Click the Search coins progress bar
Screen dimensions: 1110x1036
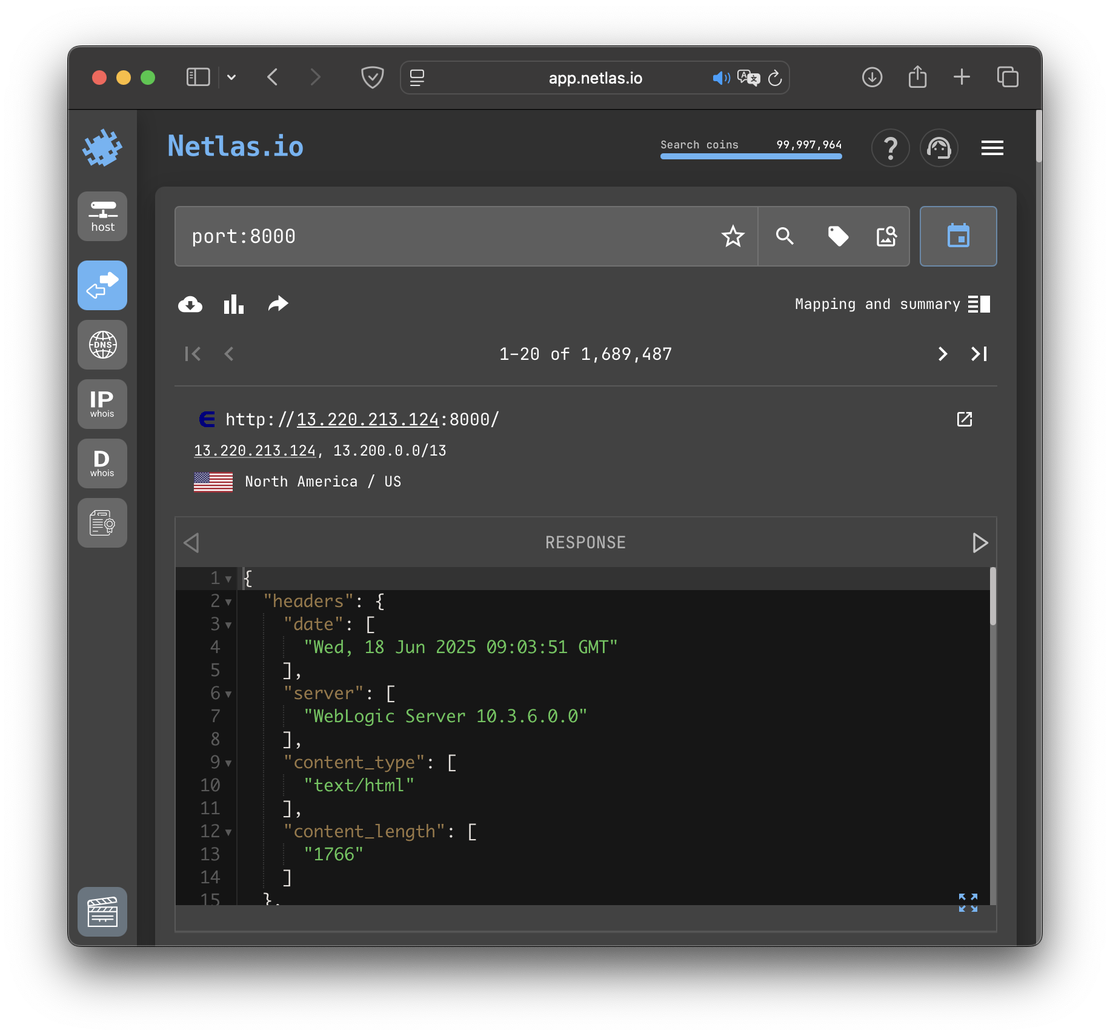tap(750, 156)
